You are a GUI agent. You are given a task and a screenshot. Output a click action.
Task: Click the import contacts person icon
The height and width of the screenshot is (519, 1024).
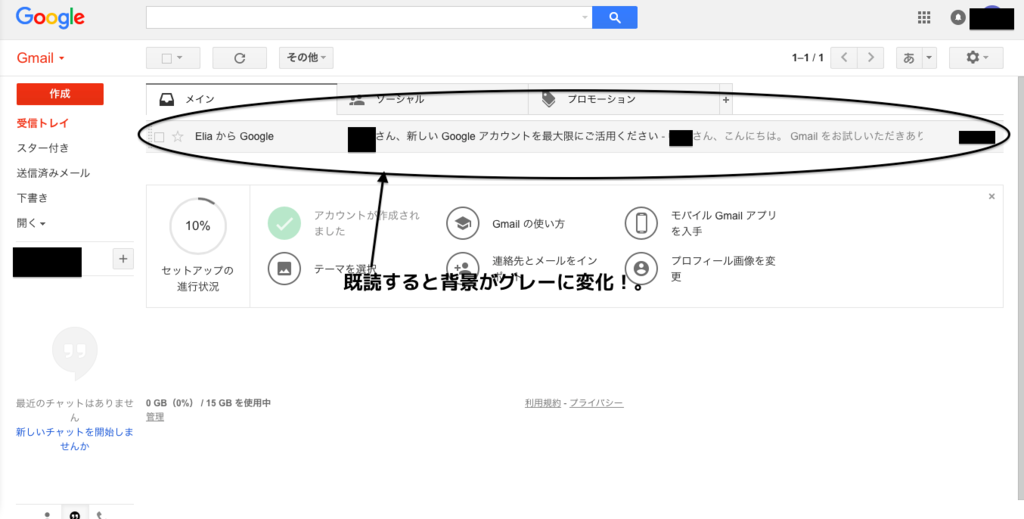tap(463, 268)
